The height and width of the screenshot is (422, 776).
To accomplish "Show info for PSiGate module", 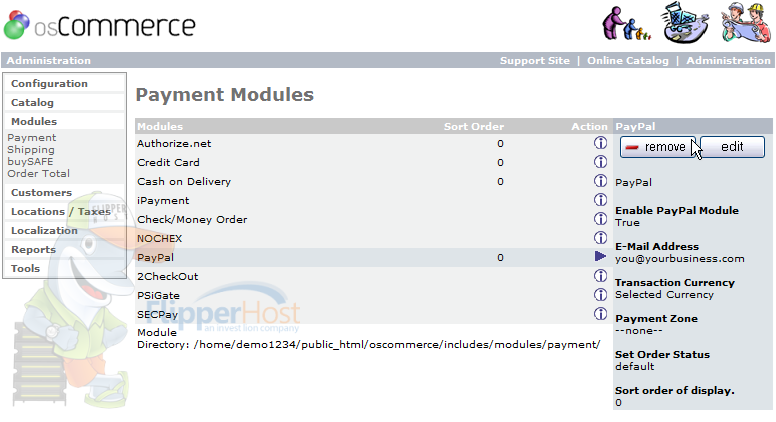I will point(600,294).
